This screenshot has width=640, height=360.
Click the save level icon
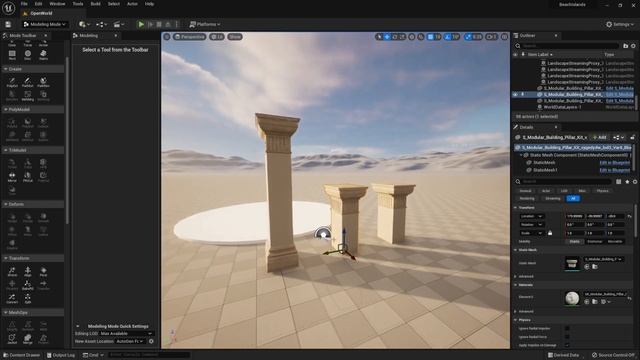click(x=8, y=24)
